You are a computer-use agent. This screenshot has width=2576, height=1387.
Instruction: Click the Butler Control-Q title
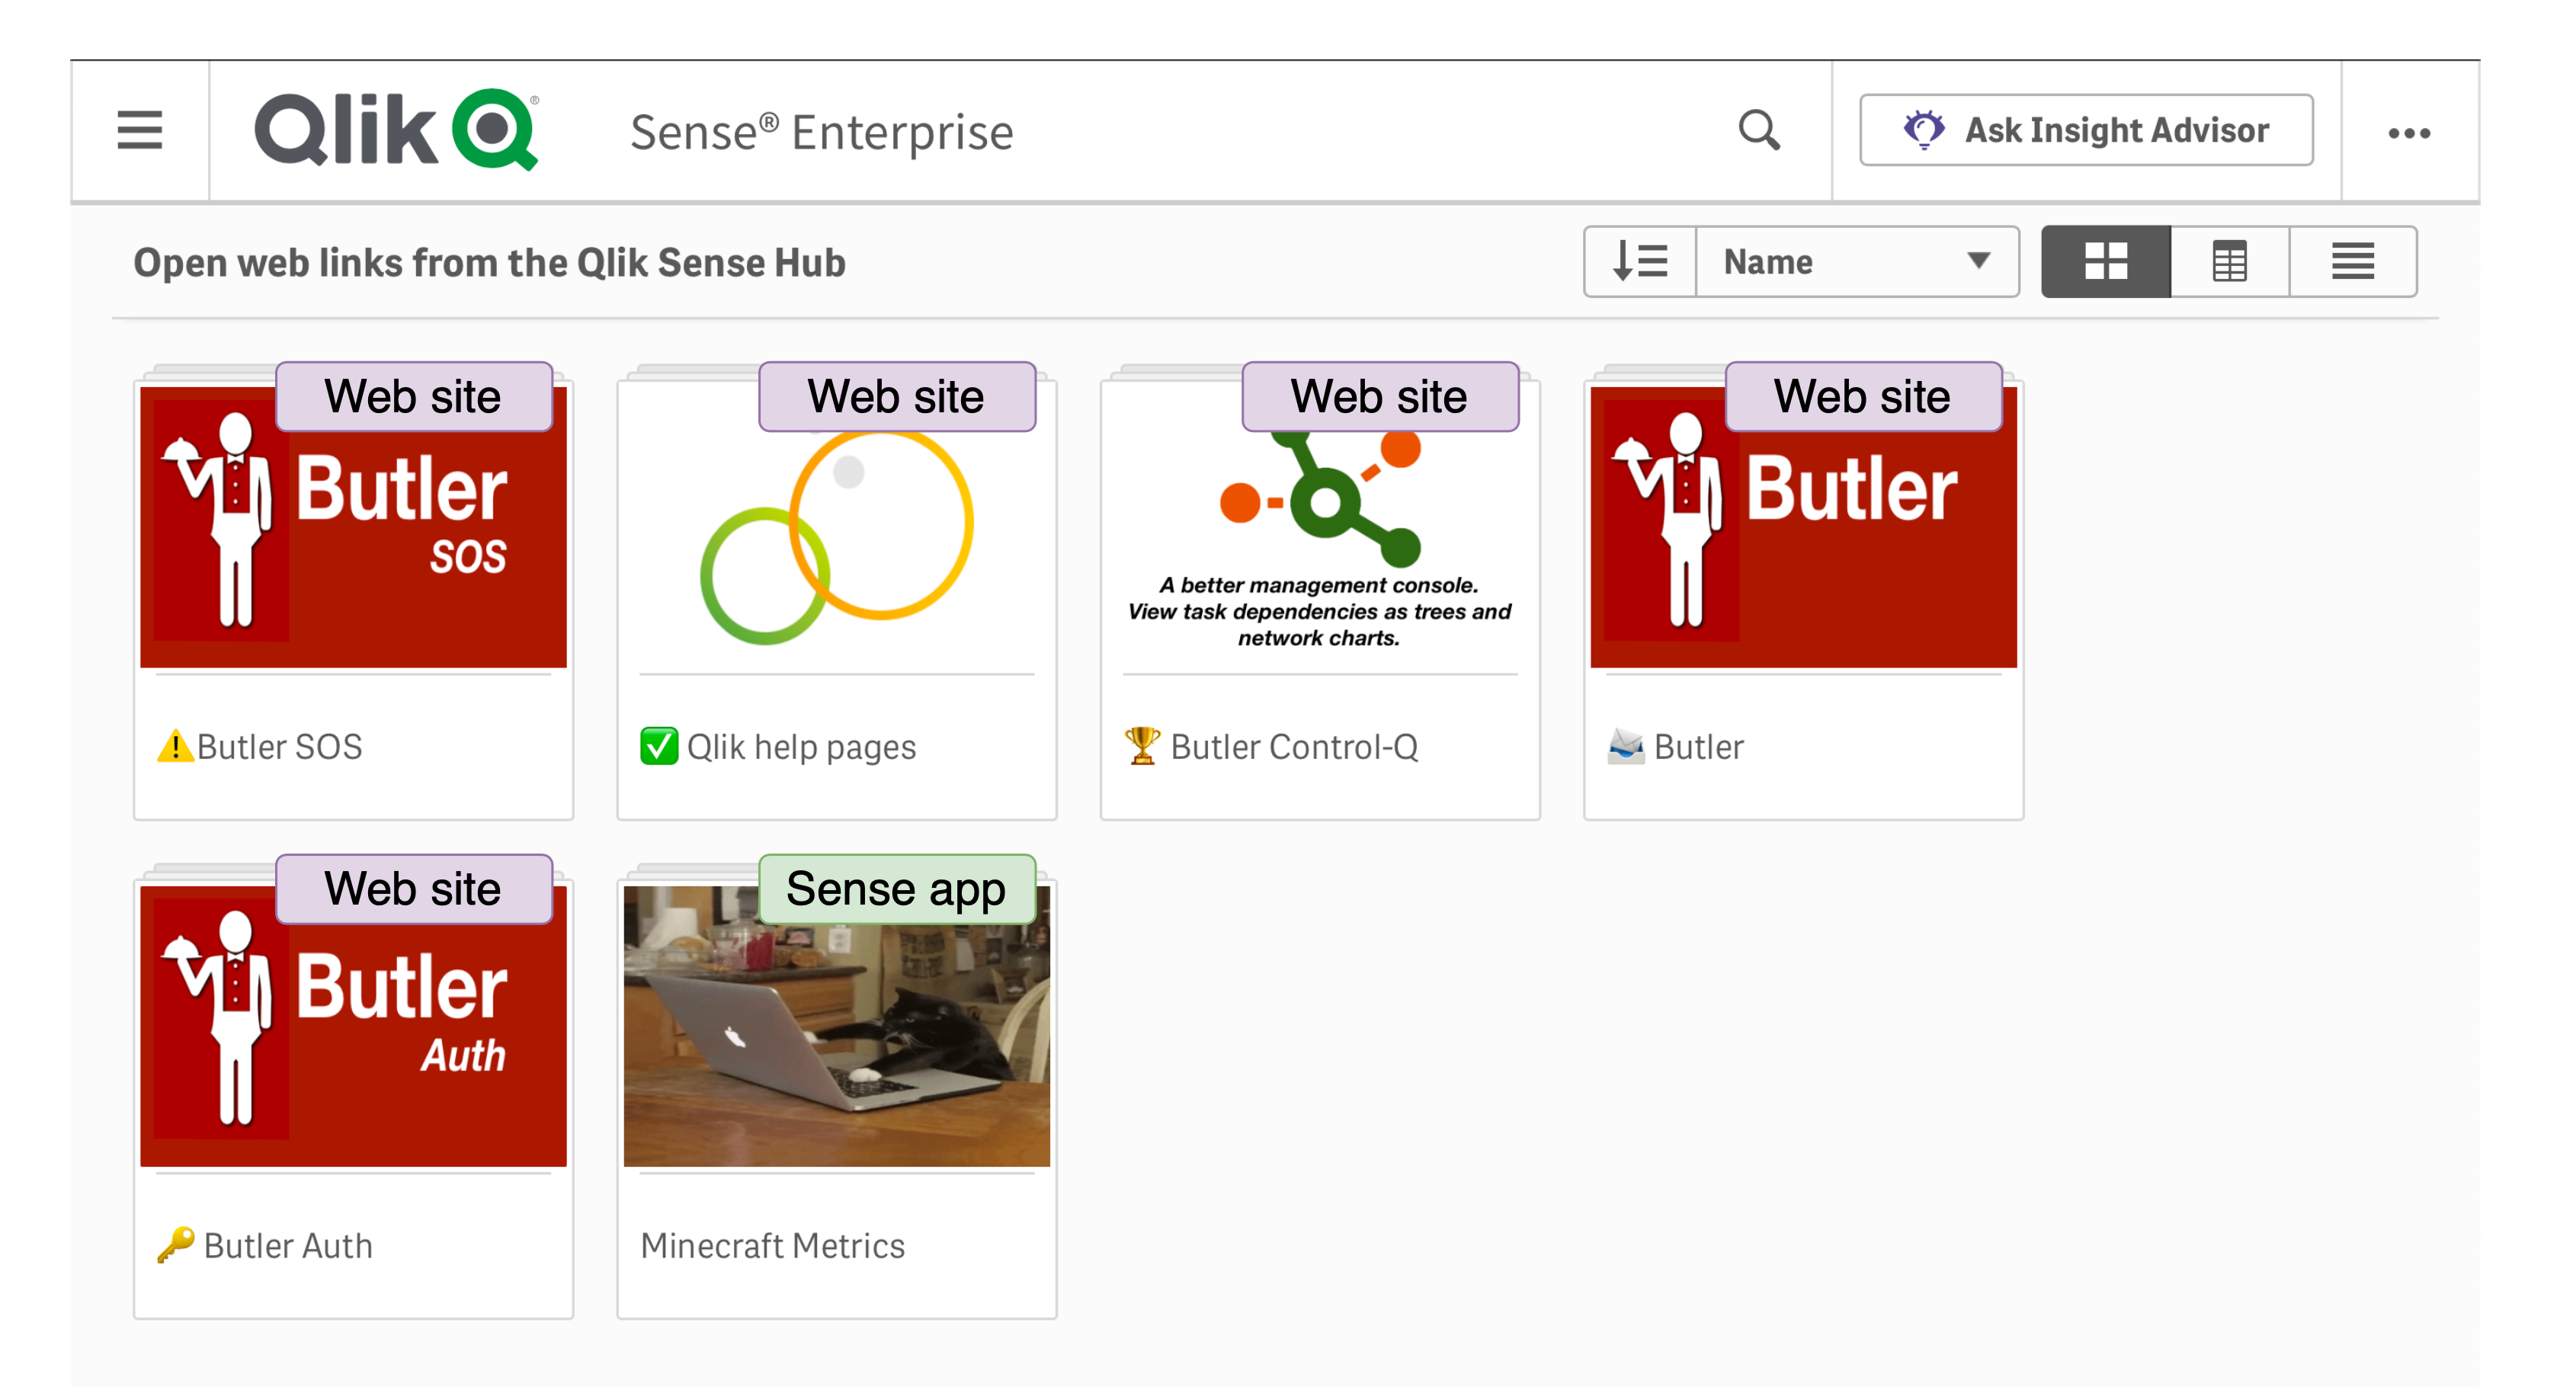[1294, 747]
